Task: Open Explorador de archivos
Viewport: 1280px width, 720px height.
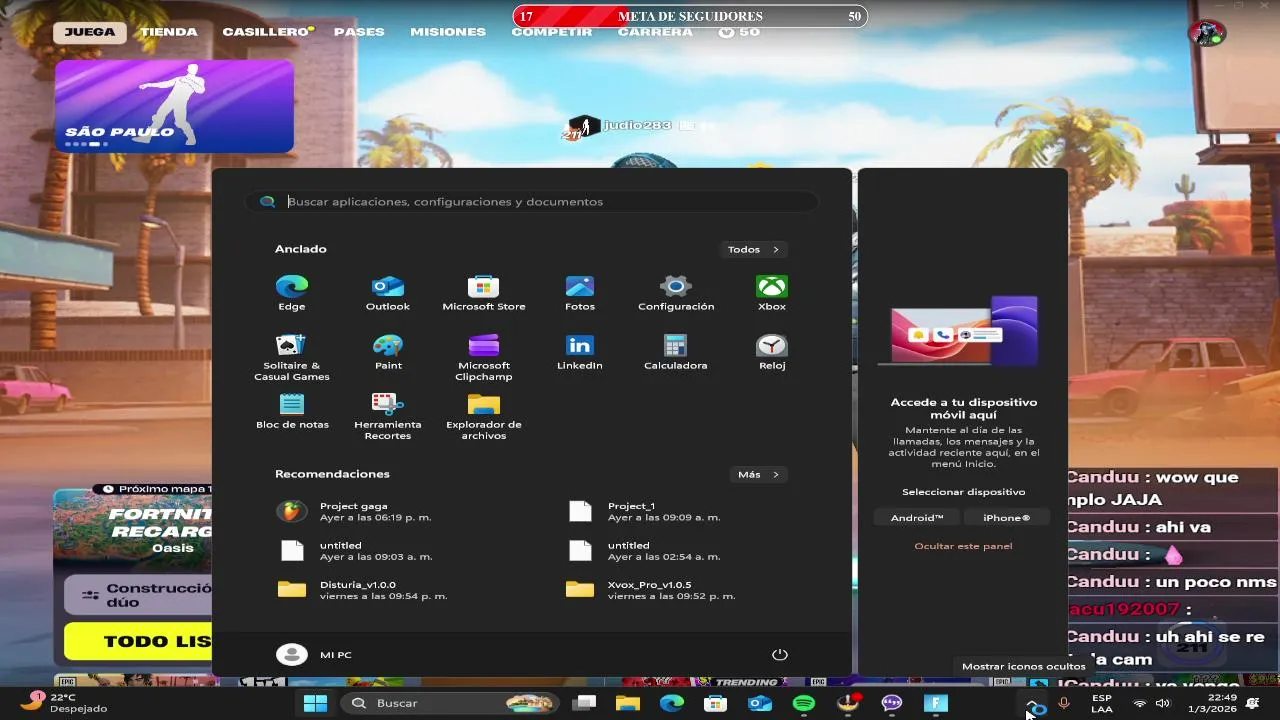Action: [x=484, y=416]
